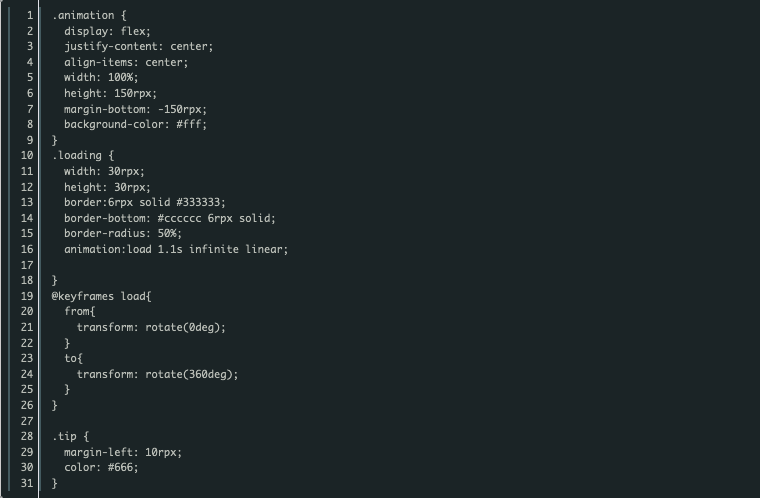Place cursor on justify-content: center line
Image resolution: width=760 pixels, height=498 pixels.
click(138, 47)
